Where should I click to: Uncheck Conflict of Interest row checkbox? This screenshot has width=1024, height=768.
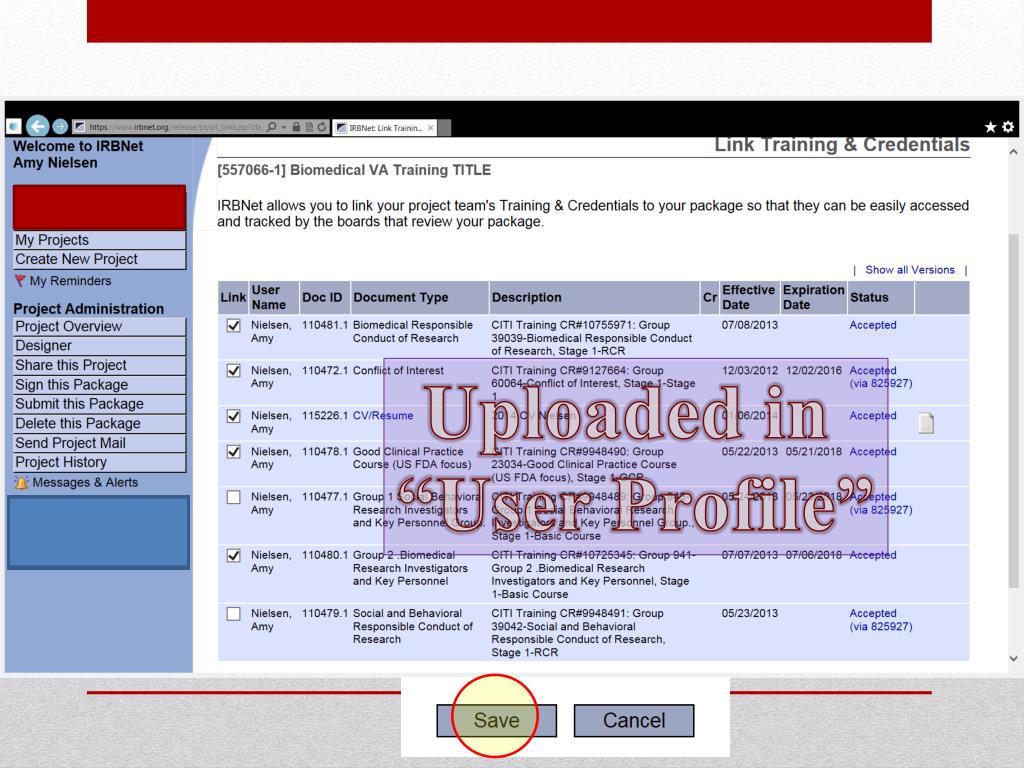tap(233, 370)
